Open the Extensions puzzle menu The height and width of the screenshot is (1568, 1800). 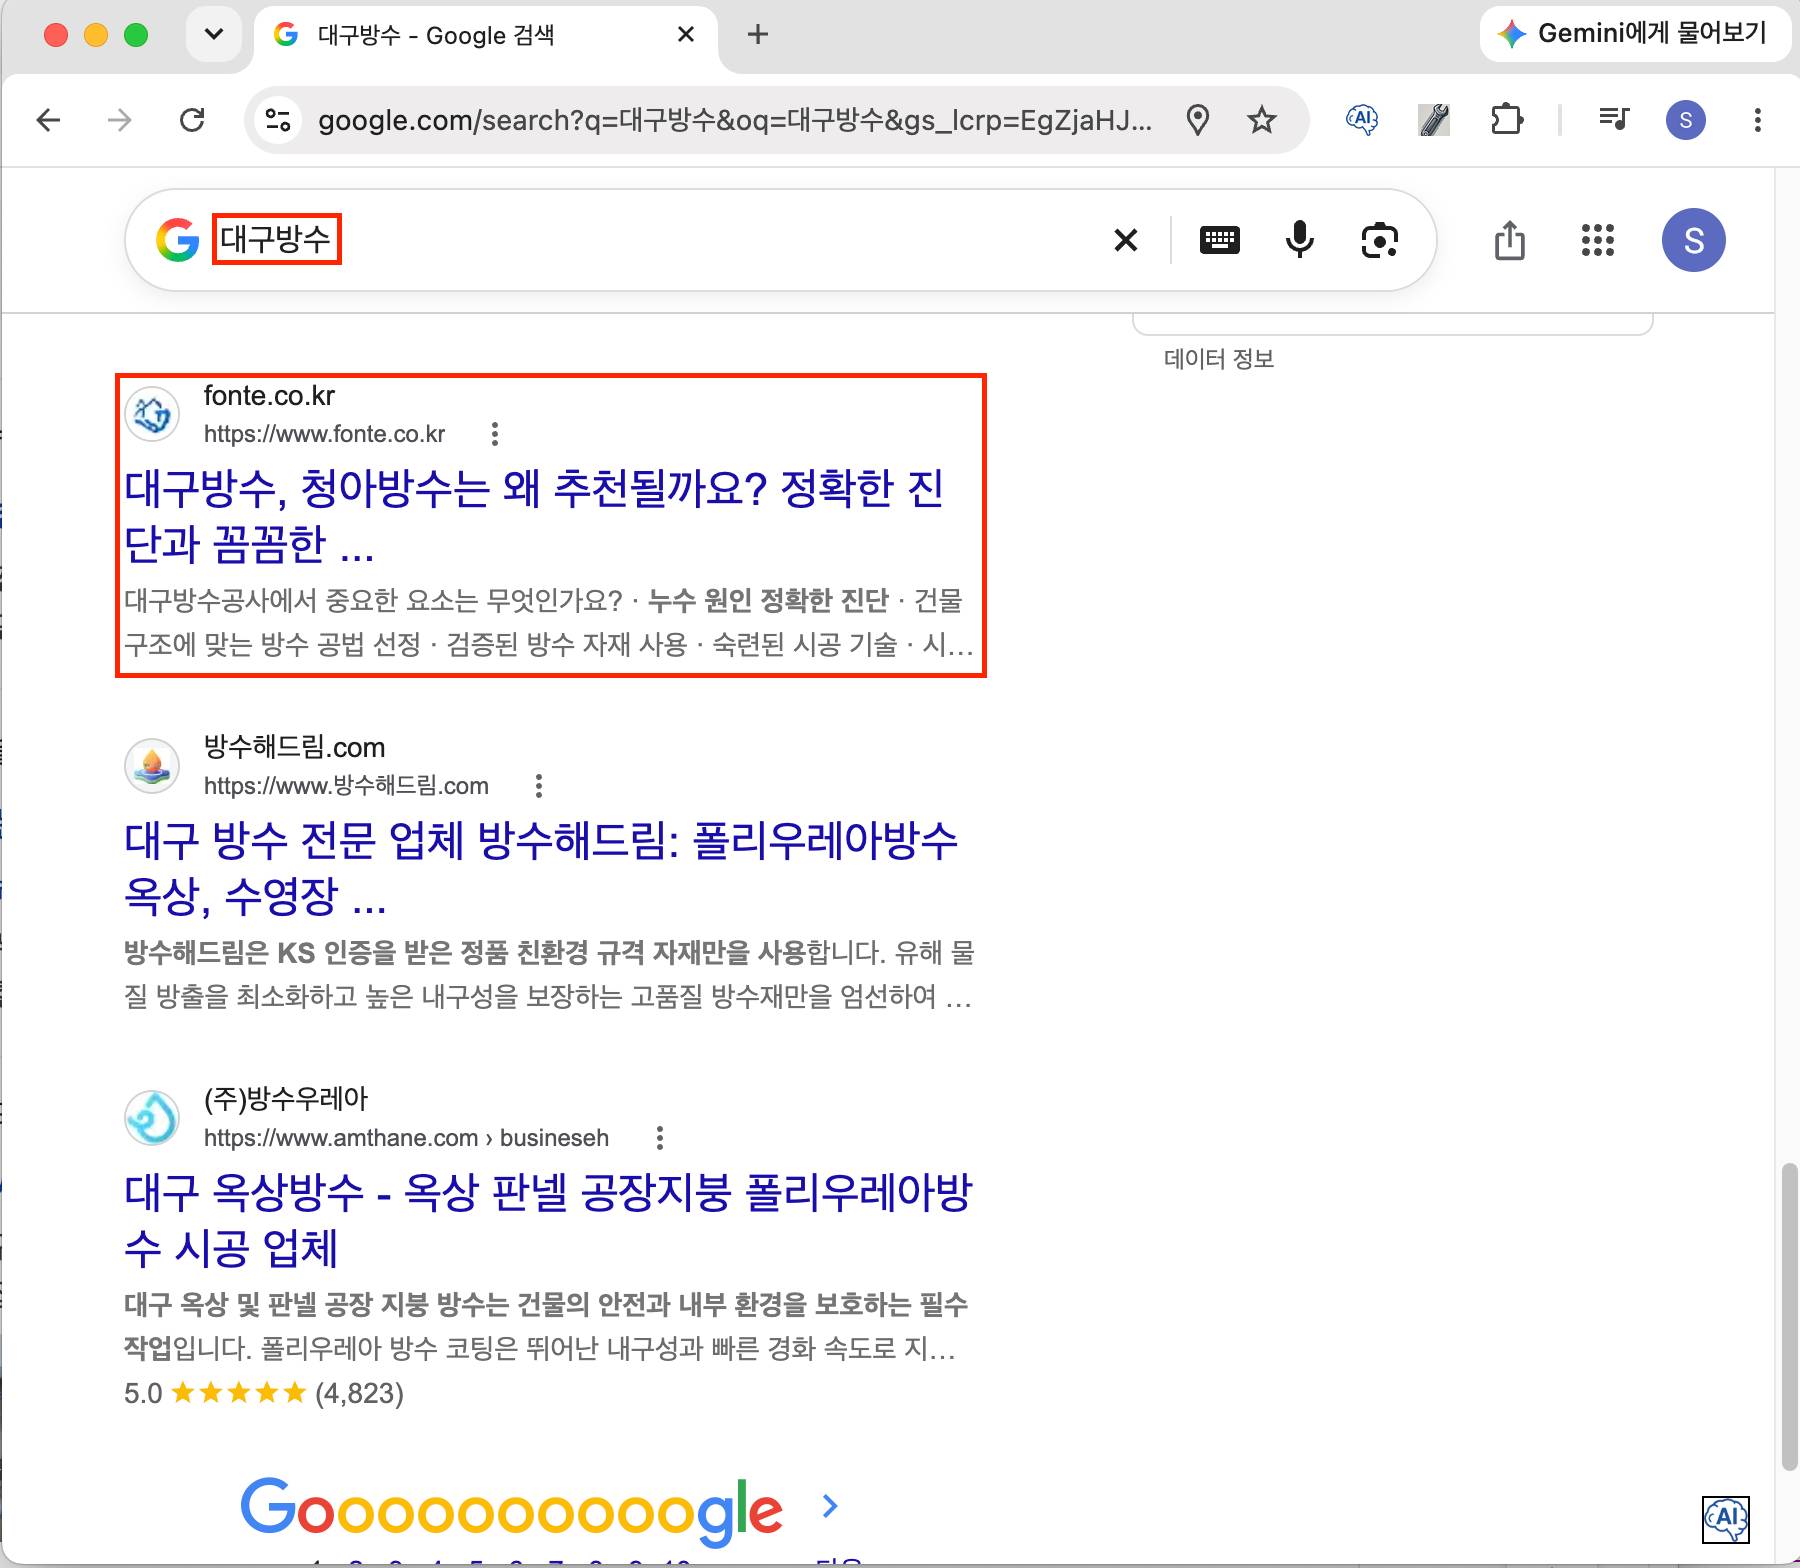[x=1506, y=121]
